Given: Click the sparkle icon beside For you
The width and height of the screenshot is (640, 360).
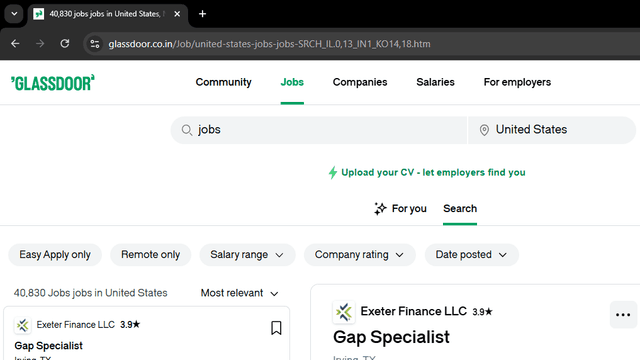Looking at the screenshot, I should [x=380, y=209].
